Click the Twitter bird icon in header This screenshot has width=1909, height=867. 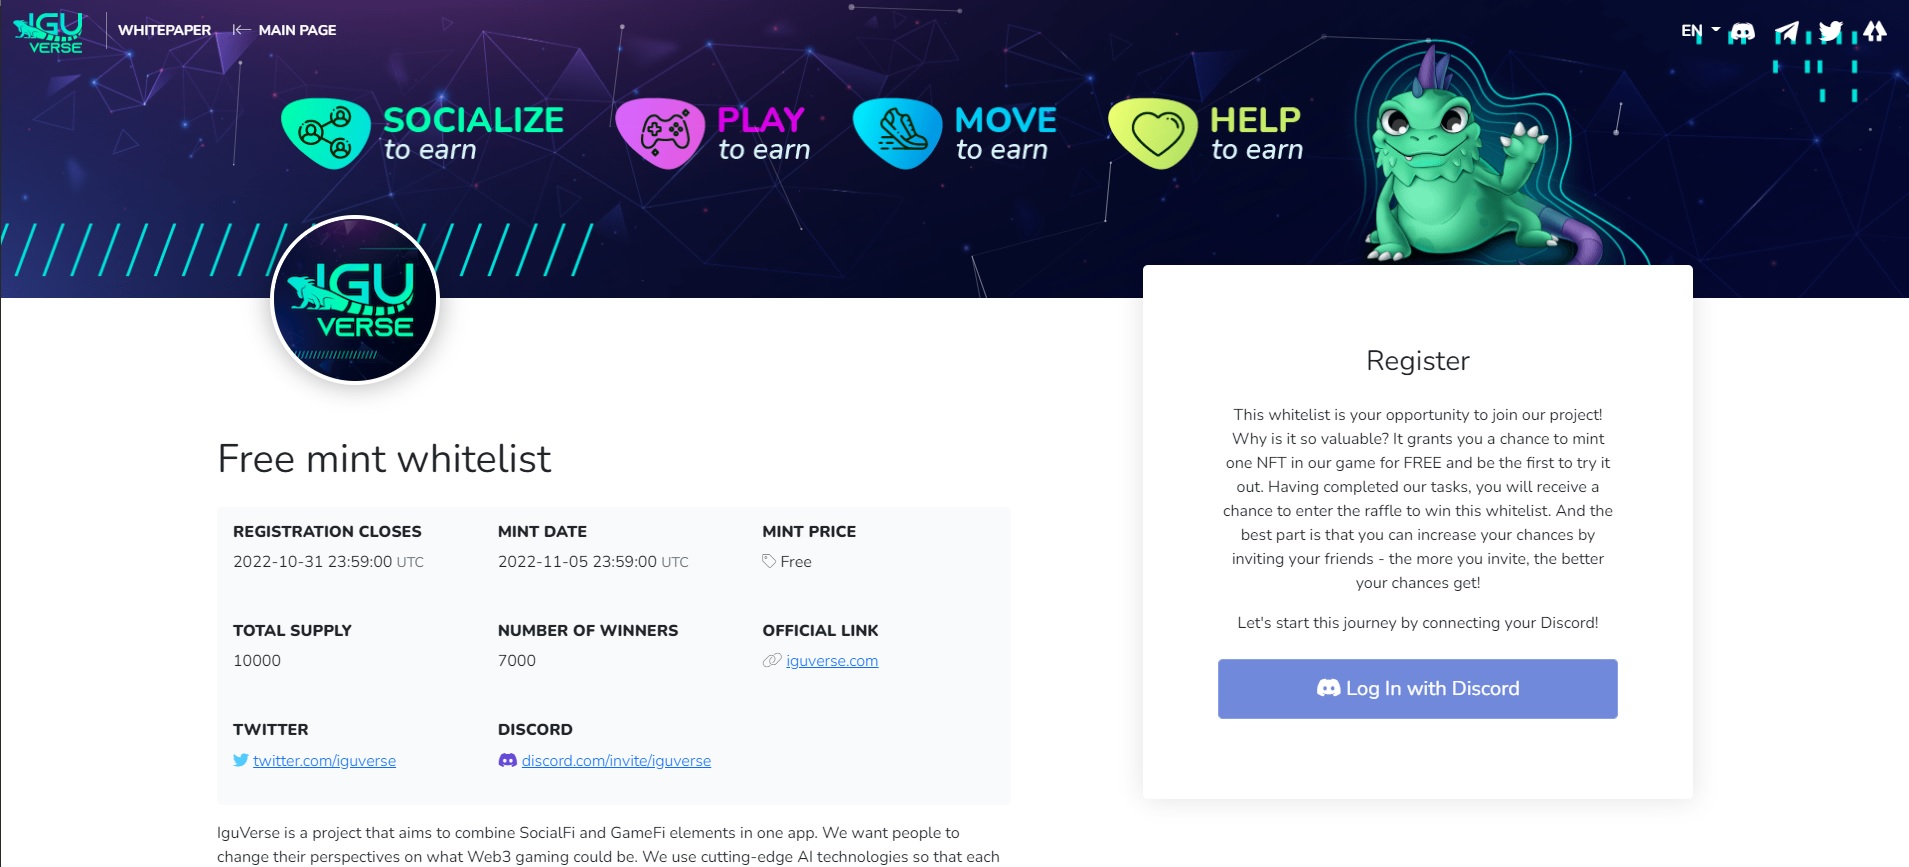click(x=1830, y=30)
